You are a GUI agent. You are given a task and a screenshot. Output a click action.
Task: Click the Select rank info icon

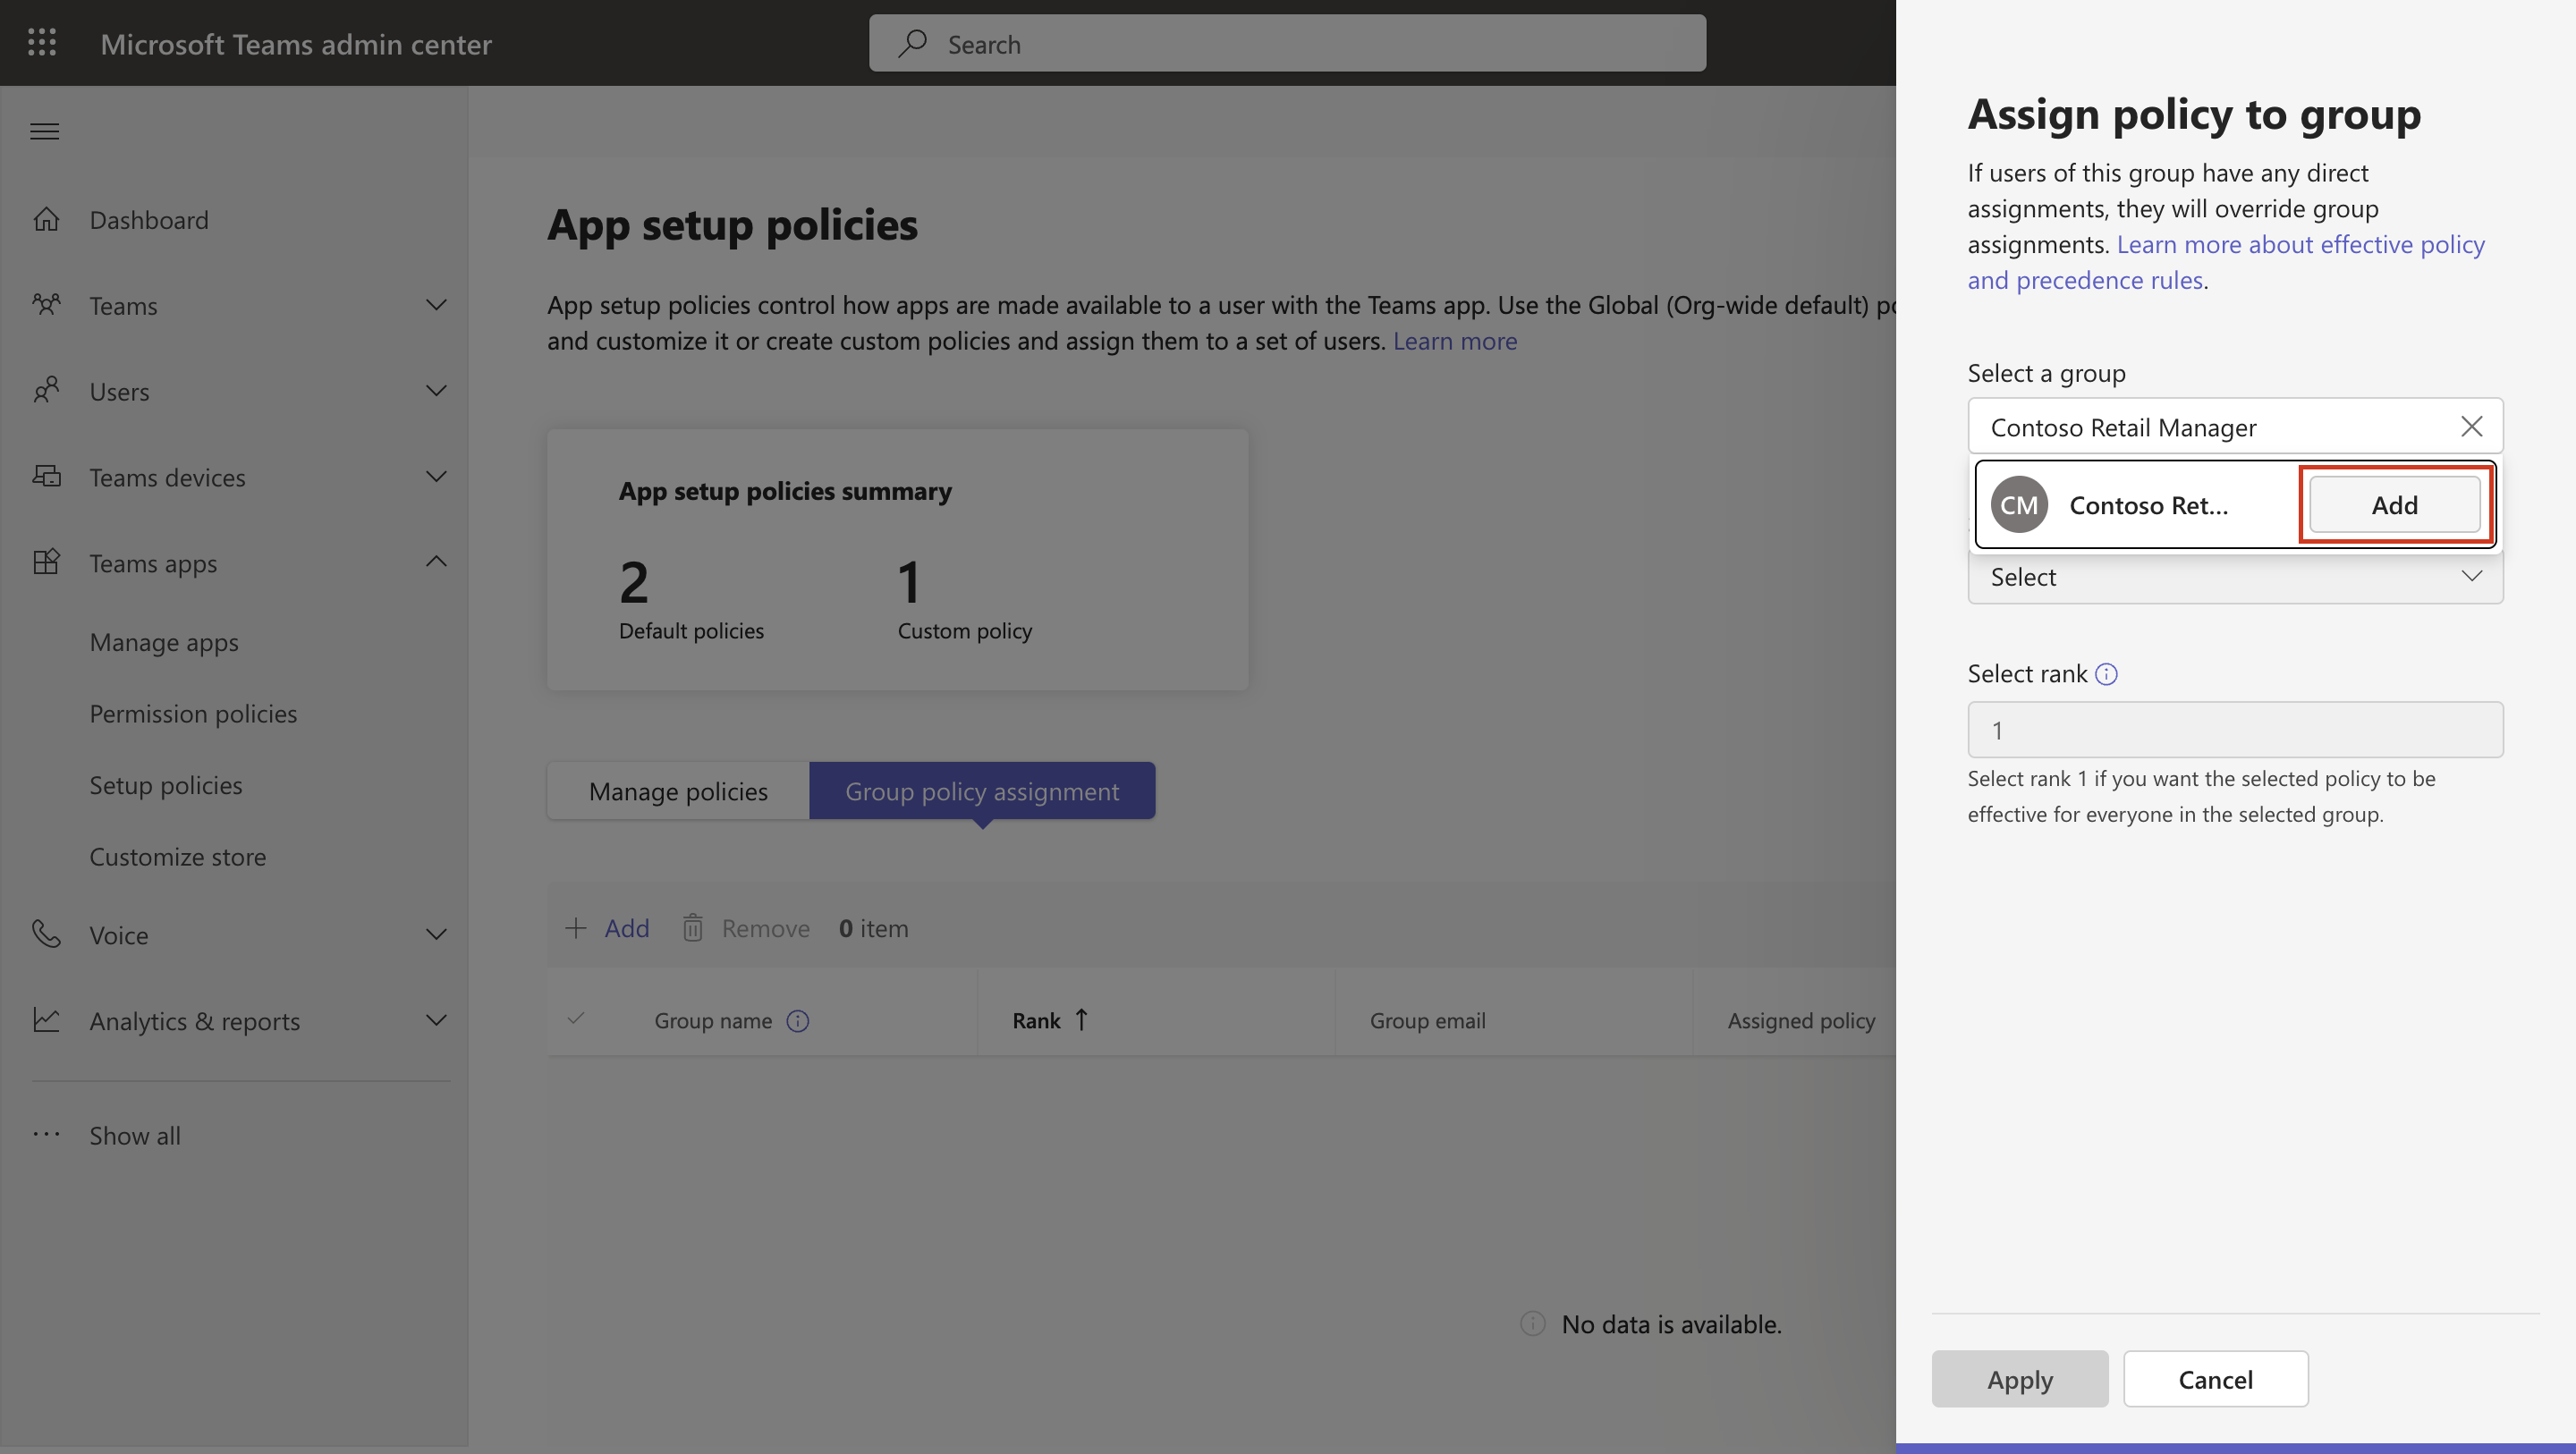click(2106, 674)
